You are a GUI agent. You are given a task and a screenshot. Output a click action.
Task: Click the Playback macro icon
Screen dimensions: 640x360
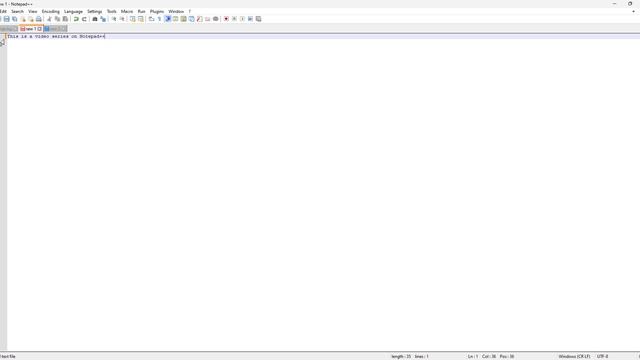click(x=242, y=19)
